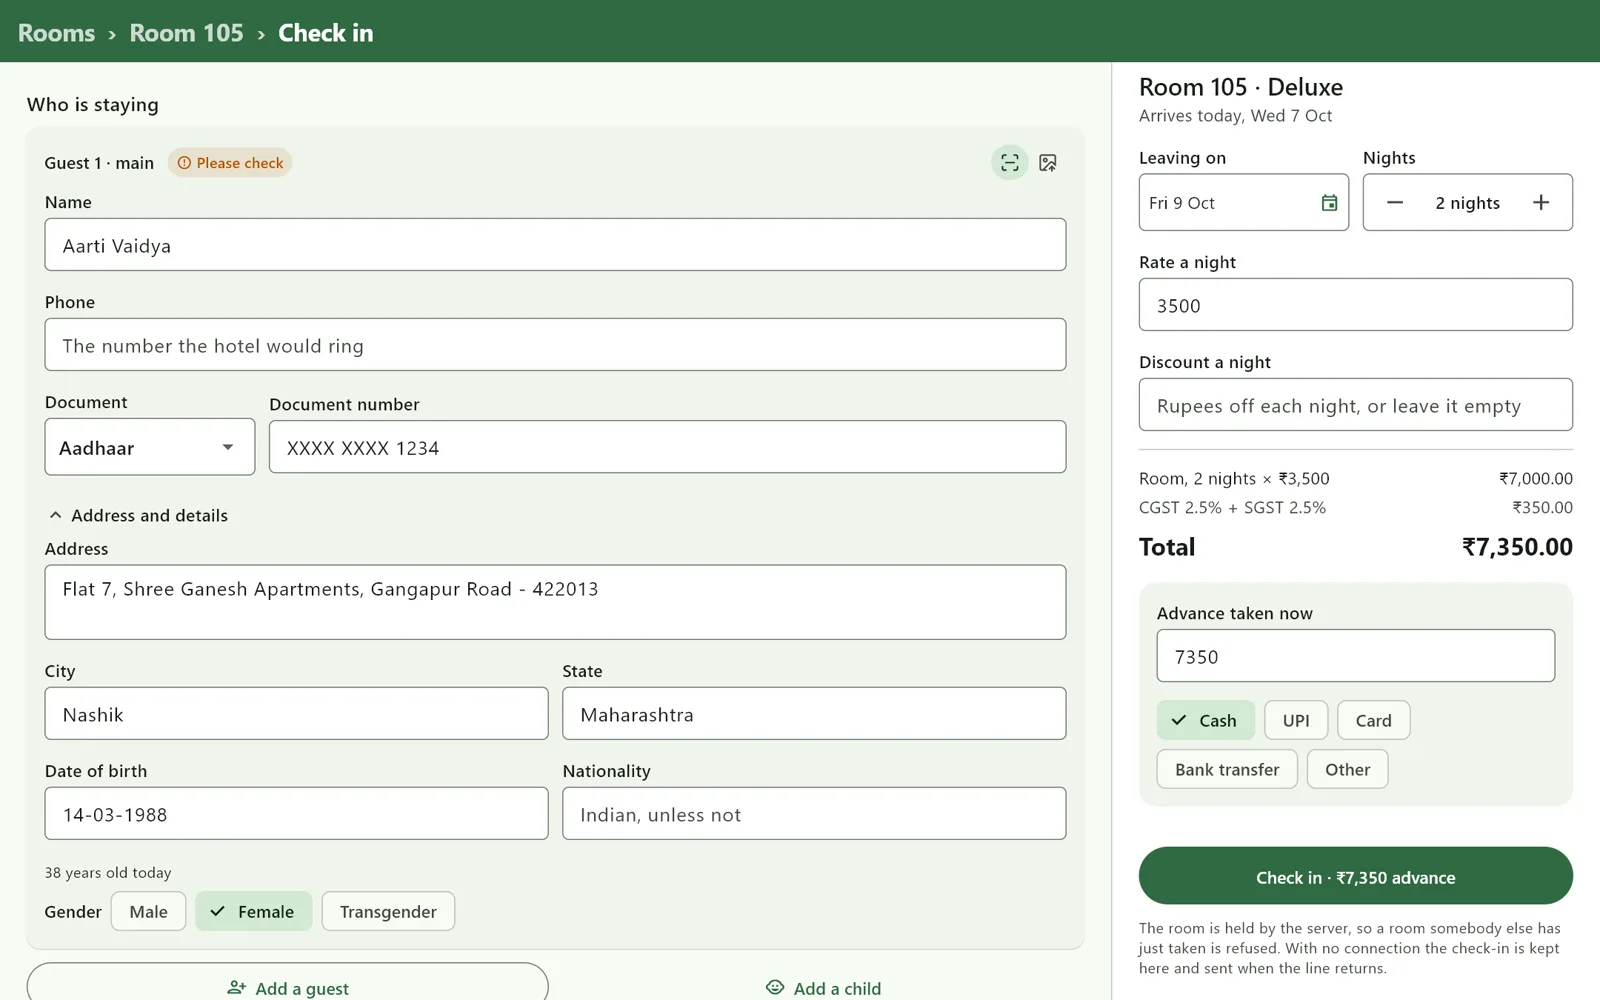Click the Add a guest person icon

point(237,988)
